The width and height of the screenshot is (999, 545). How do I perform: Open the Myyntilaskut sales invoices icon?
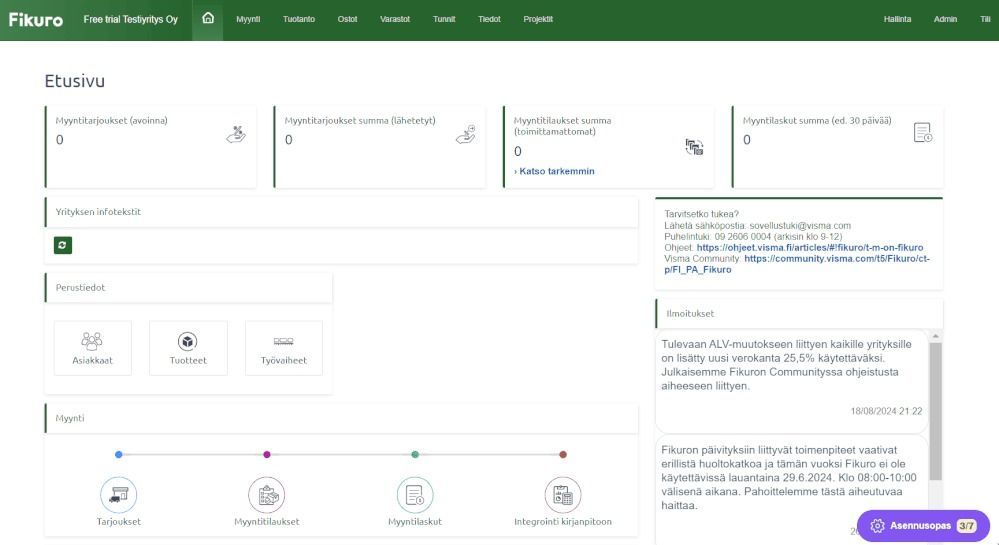coord(415,495)
